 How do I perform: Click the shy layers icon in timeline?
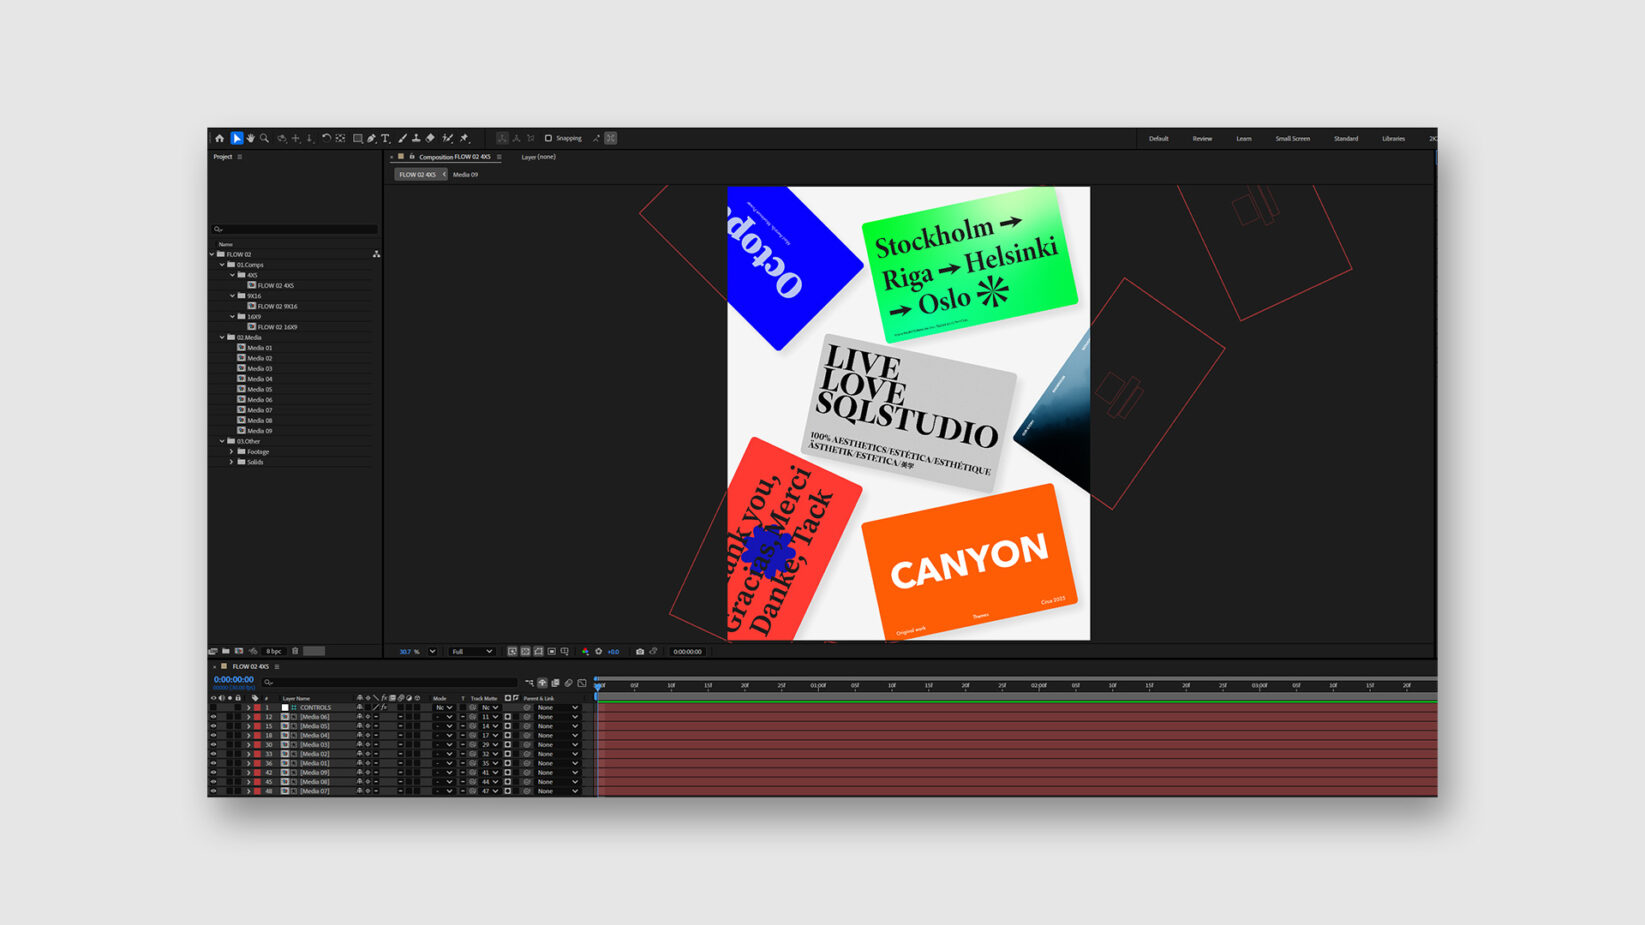[x=542, y=683]
